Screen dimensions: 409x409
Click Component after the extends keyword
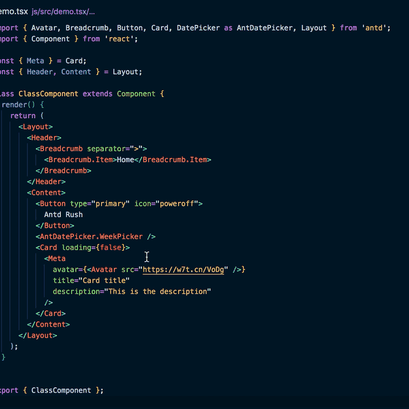coord(136,94)
